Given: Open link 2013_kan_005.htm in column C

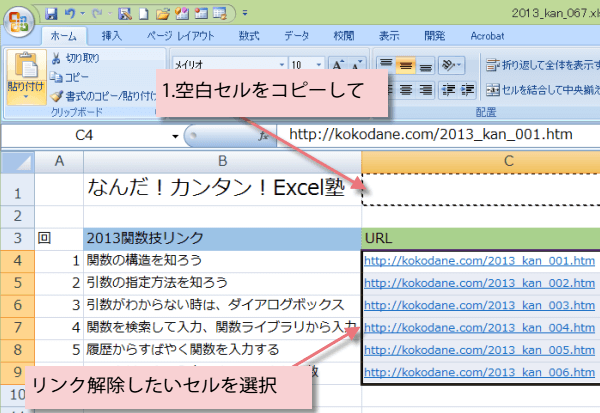Looking at the screenshot, I should [x=479, y=350].
